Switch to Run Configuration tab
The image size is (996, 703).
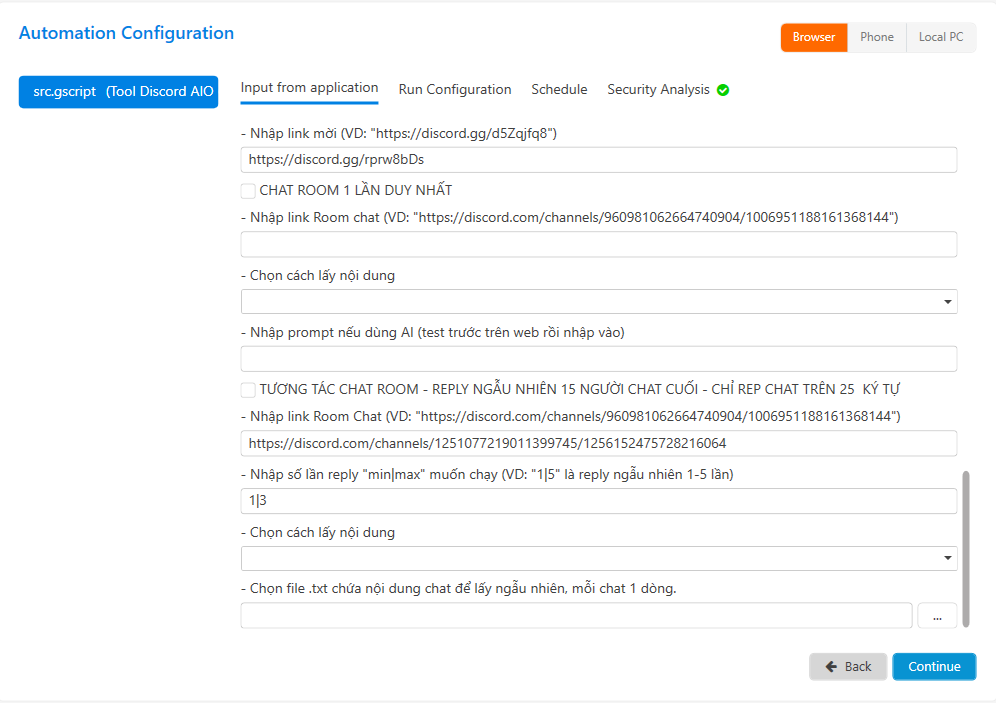455,90
